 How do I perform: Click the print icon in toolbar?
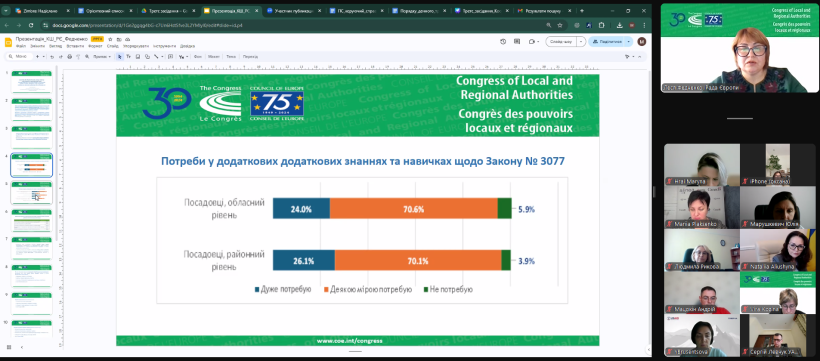pyautogui.click(x=70, y=57)
